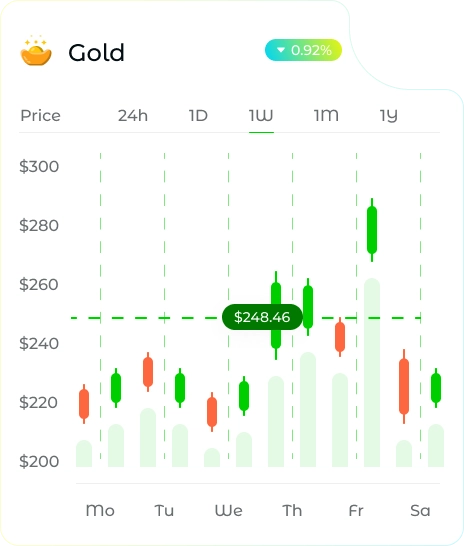Click the long red Saturday candlestick
The image size is (464, 546).
click(x=404, y=387)
